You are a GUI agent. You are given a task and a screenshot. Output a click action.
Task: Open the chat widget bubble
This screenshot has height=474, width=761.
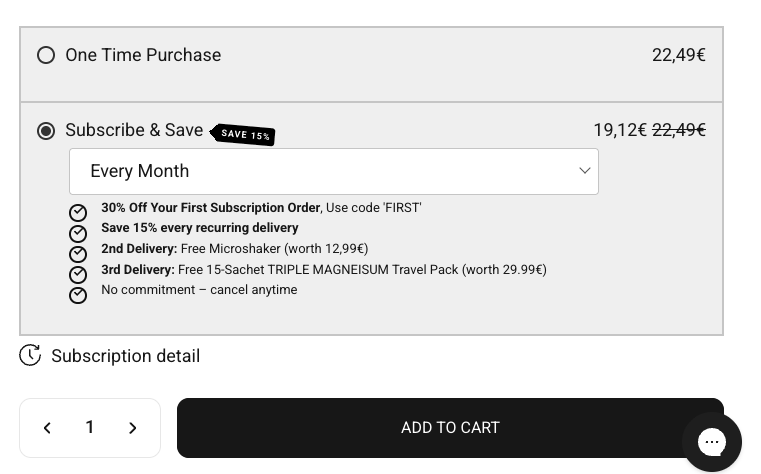click(x=712, y=441)
